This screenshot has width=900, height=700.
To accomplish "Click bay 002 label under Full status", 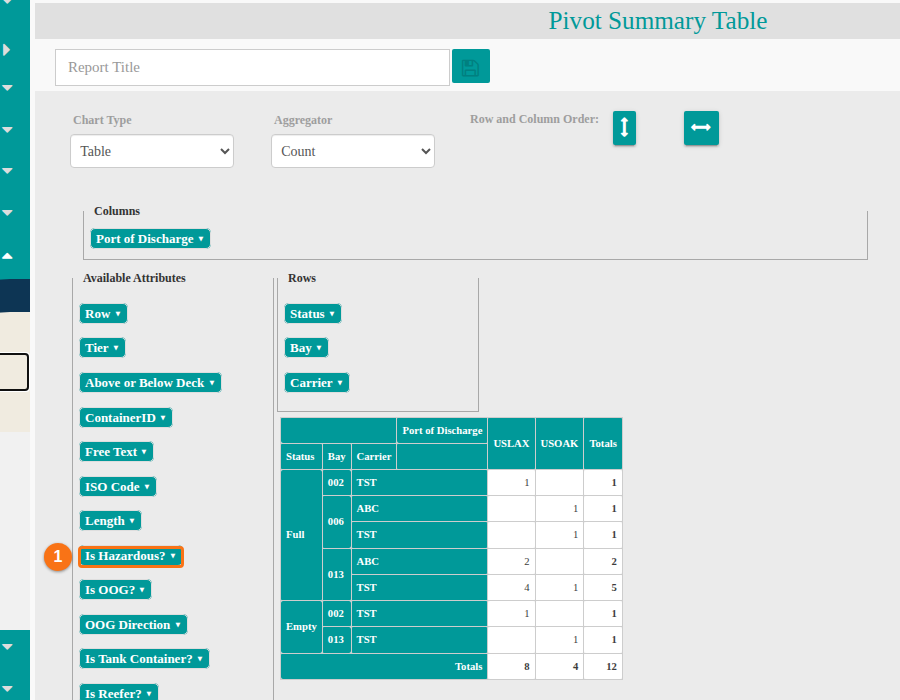I will point(336,483).
